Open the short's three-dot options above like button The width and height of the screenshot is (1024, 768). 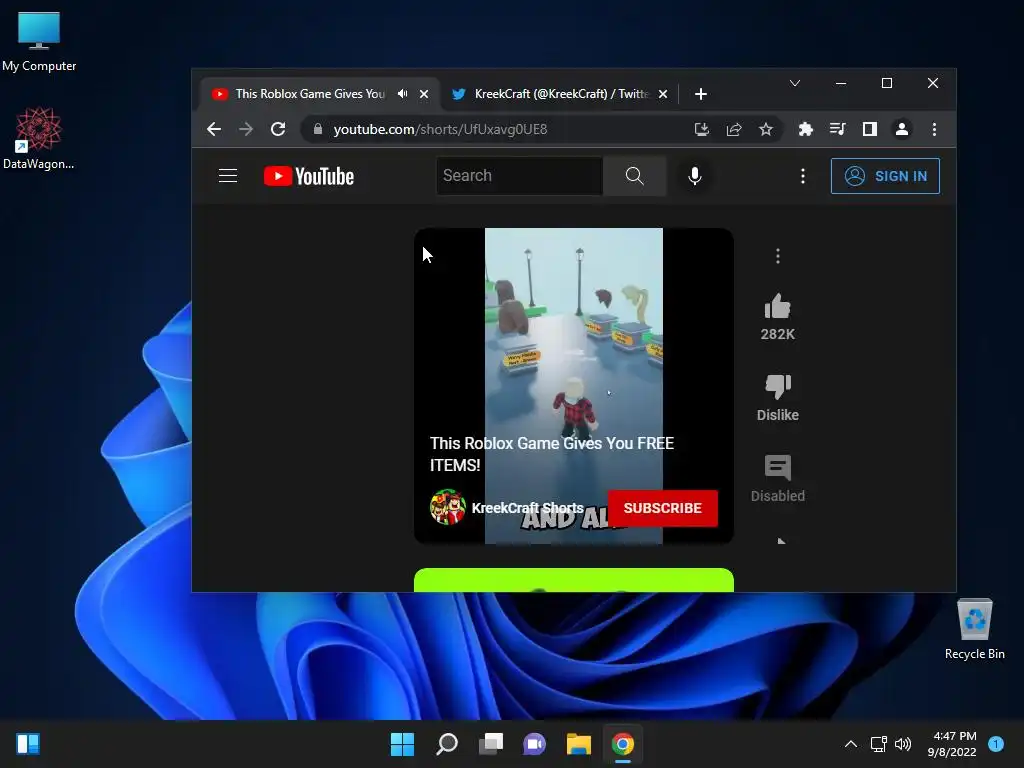point(777,256)
